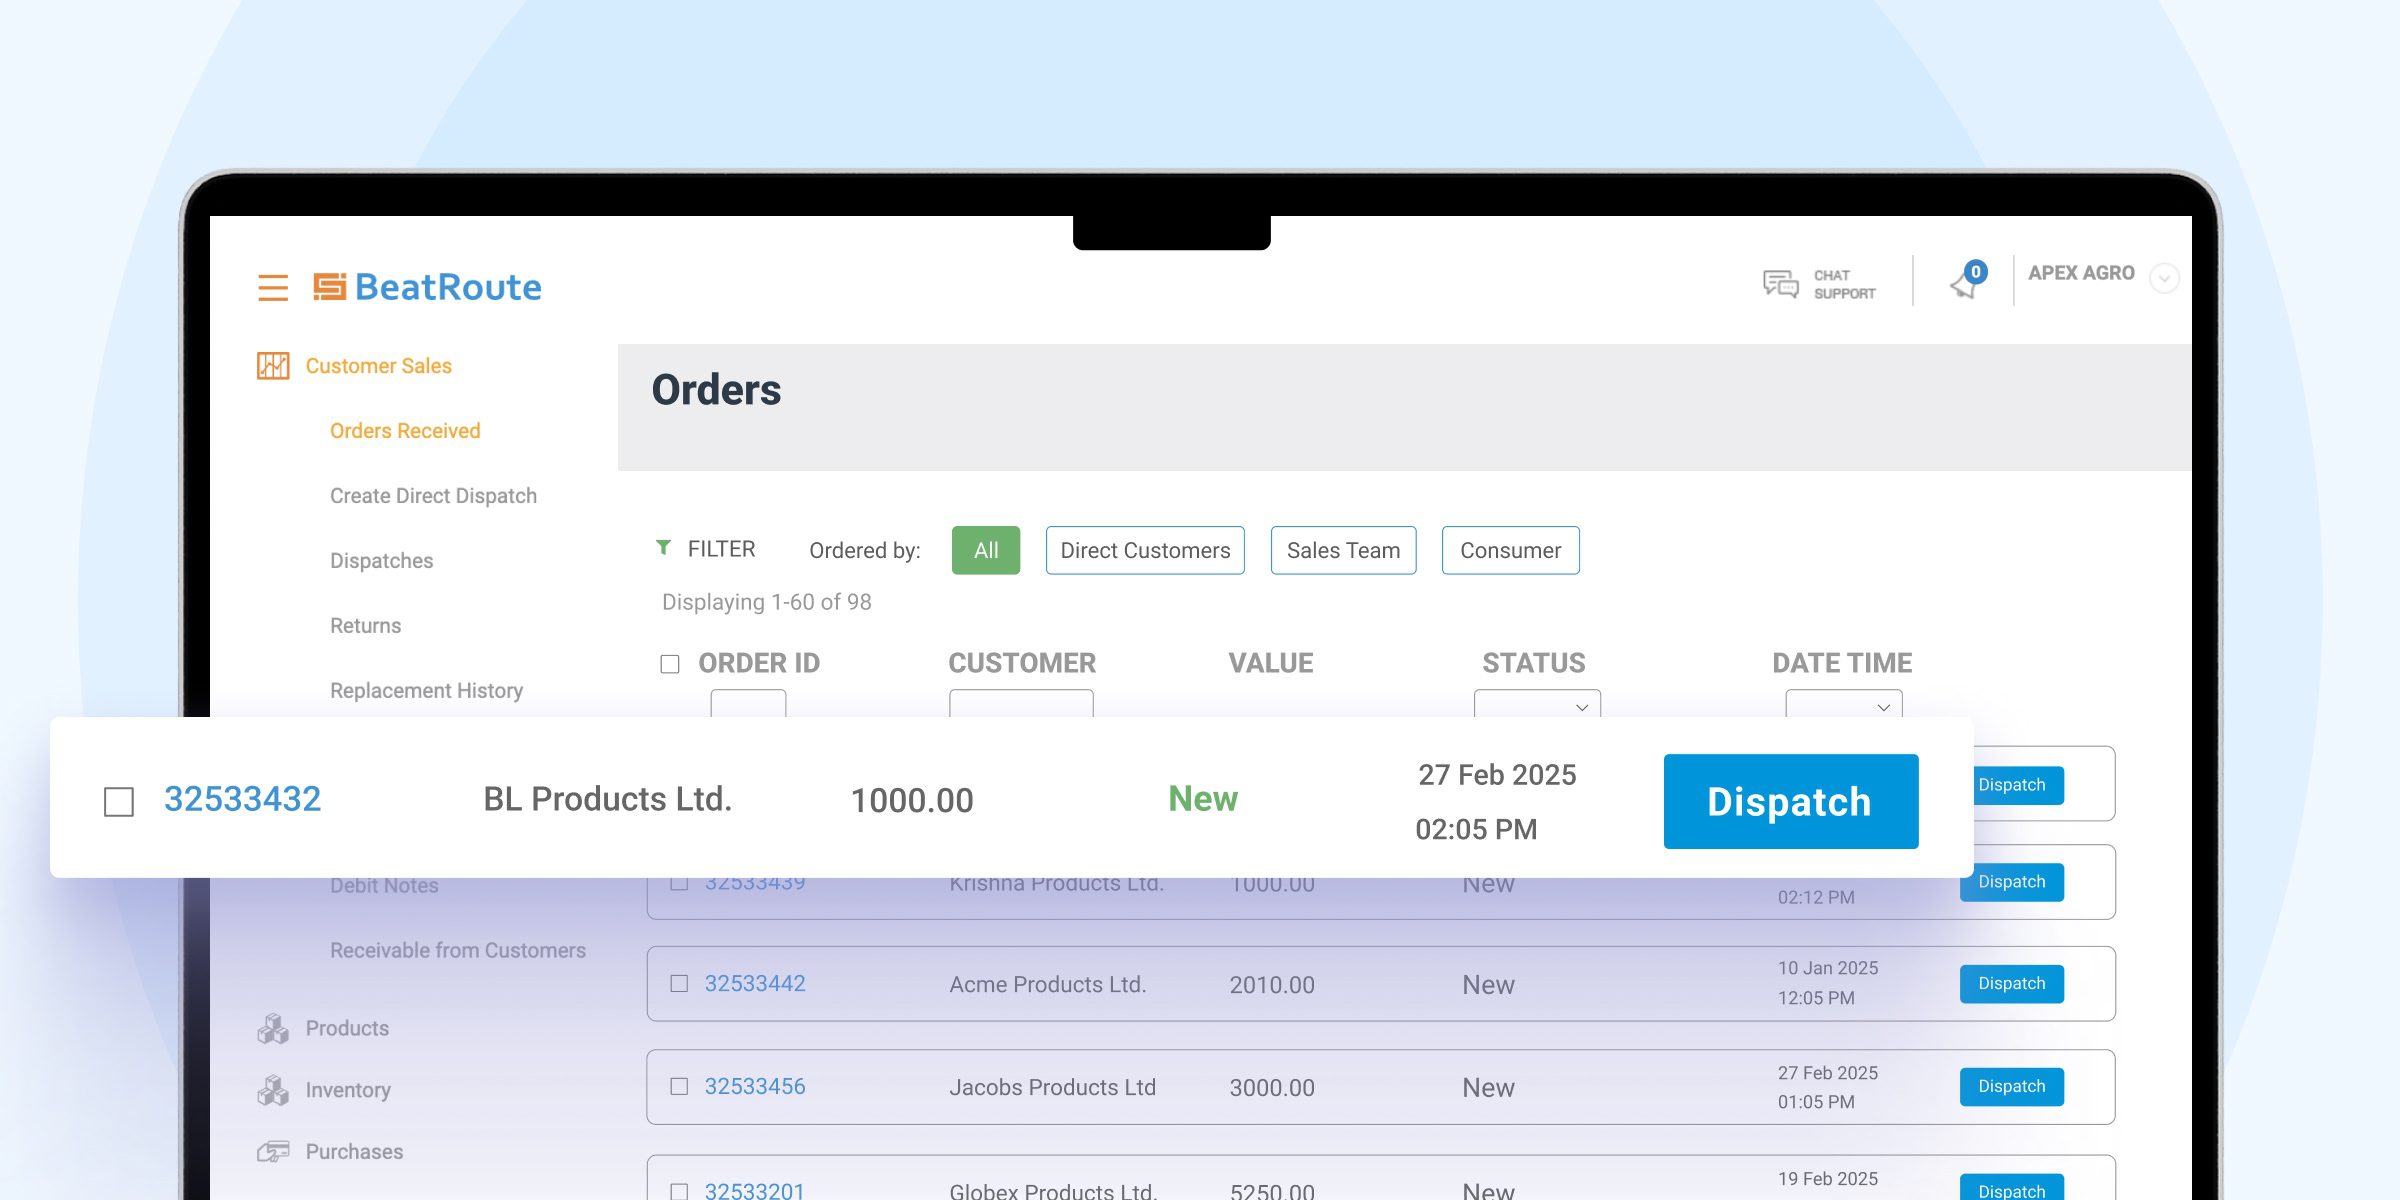Filter by Direct Customers
Viewport: 2400px width, 1200px height.
(x=1145, y=550)
